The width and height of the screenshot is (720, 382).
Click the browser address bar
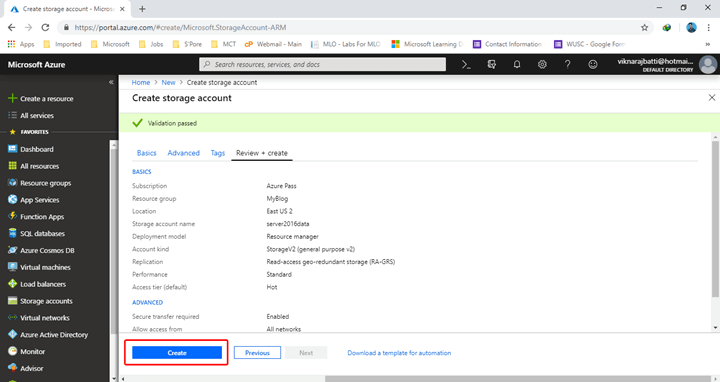[x=354, y=28]
